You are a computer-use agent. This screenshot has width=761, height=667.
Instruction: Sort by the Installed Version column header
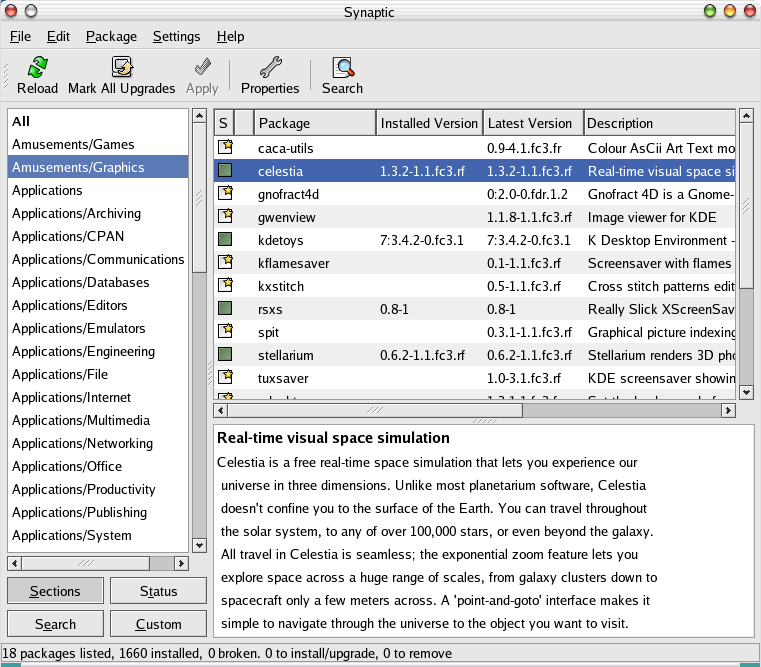pyautogui.click(x=429, y=123)
